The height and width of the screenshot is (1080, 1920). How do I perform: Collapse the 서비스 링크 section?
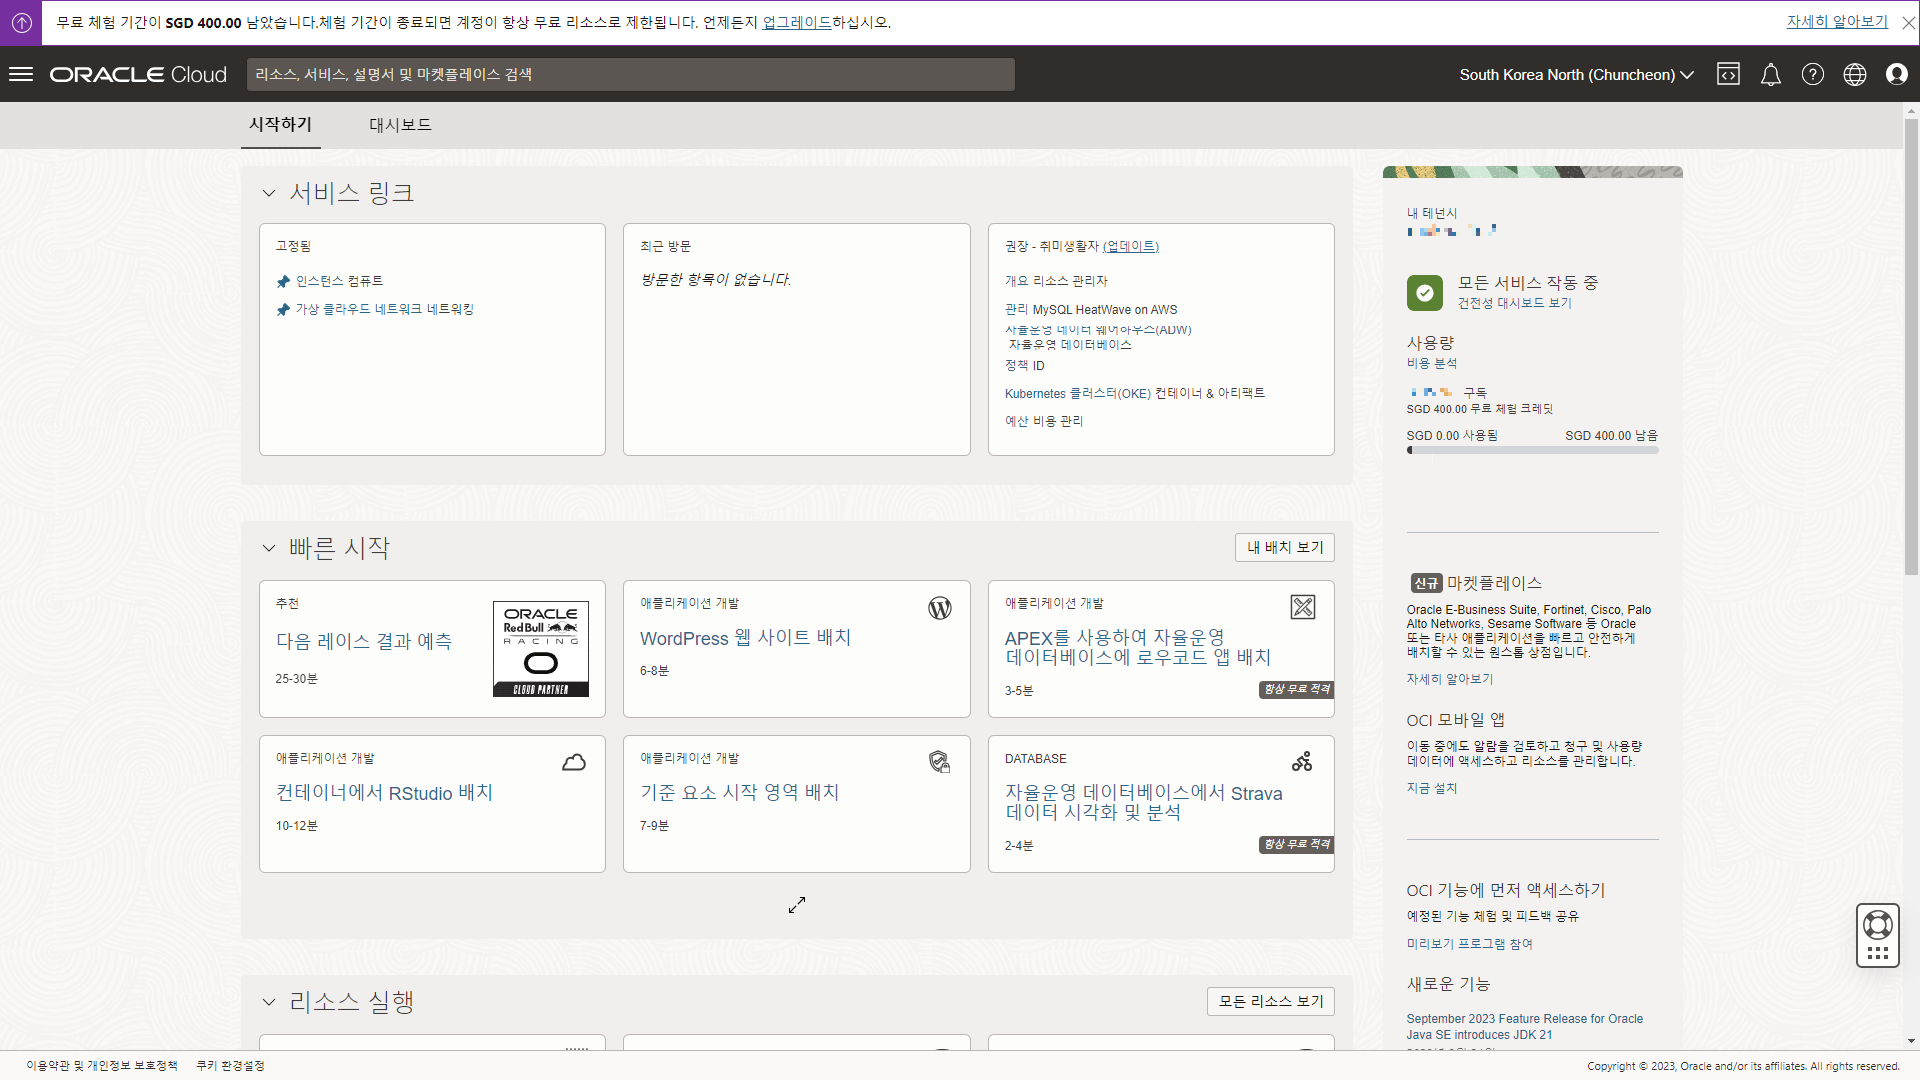[x=268, y=193]
